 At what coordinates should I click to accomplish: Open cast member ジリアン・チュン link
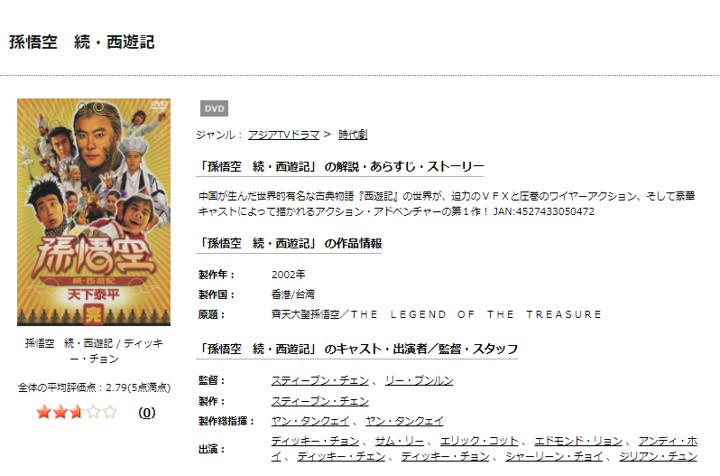click(658, 456)
